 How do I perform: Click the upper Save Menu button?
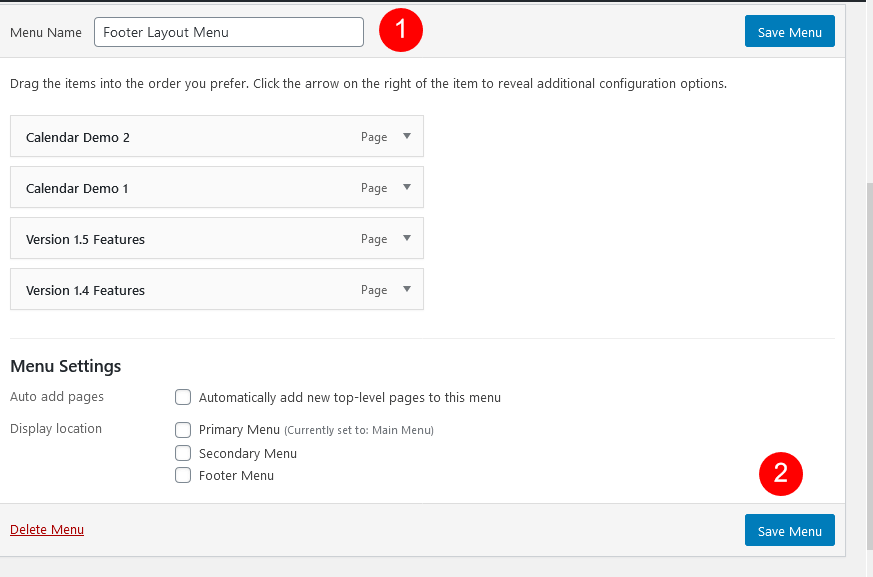click(x=789, y=31)
